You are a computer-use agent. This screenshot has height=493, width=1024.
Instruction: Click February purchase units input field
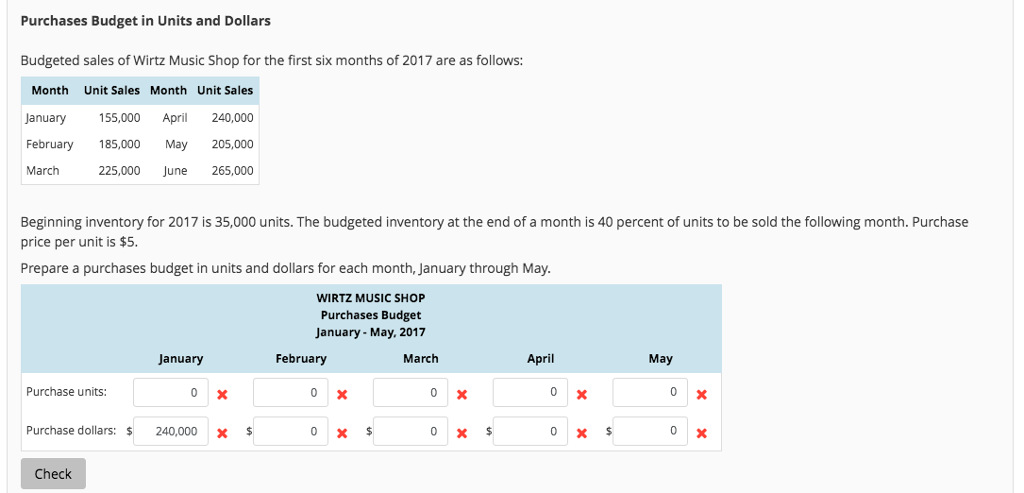[x=291, y=393]
